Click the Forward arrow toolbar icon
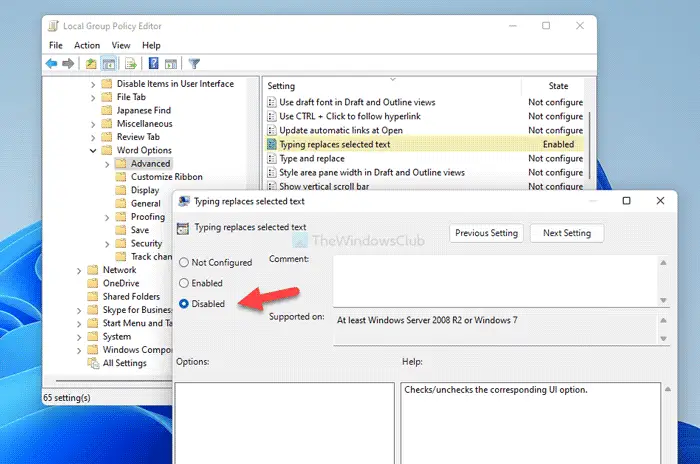 pyautogui.click(x=68, y=64)
